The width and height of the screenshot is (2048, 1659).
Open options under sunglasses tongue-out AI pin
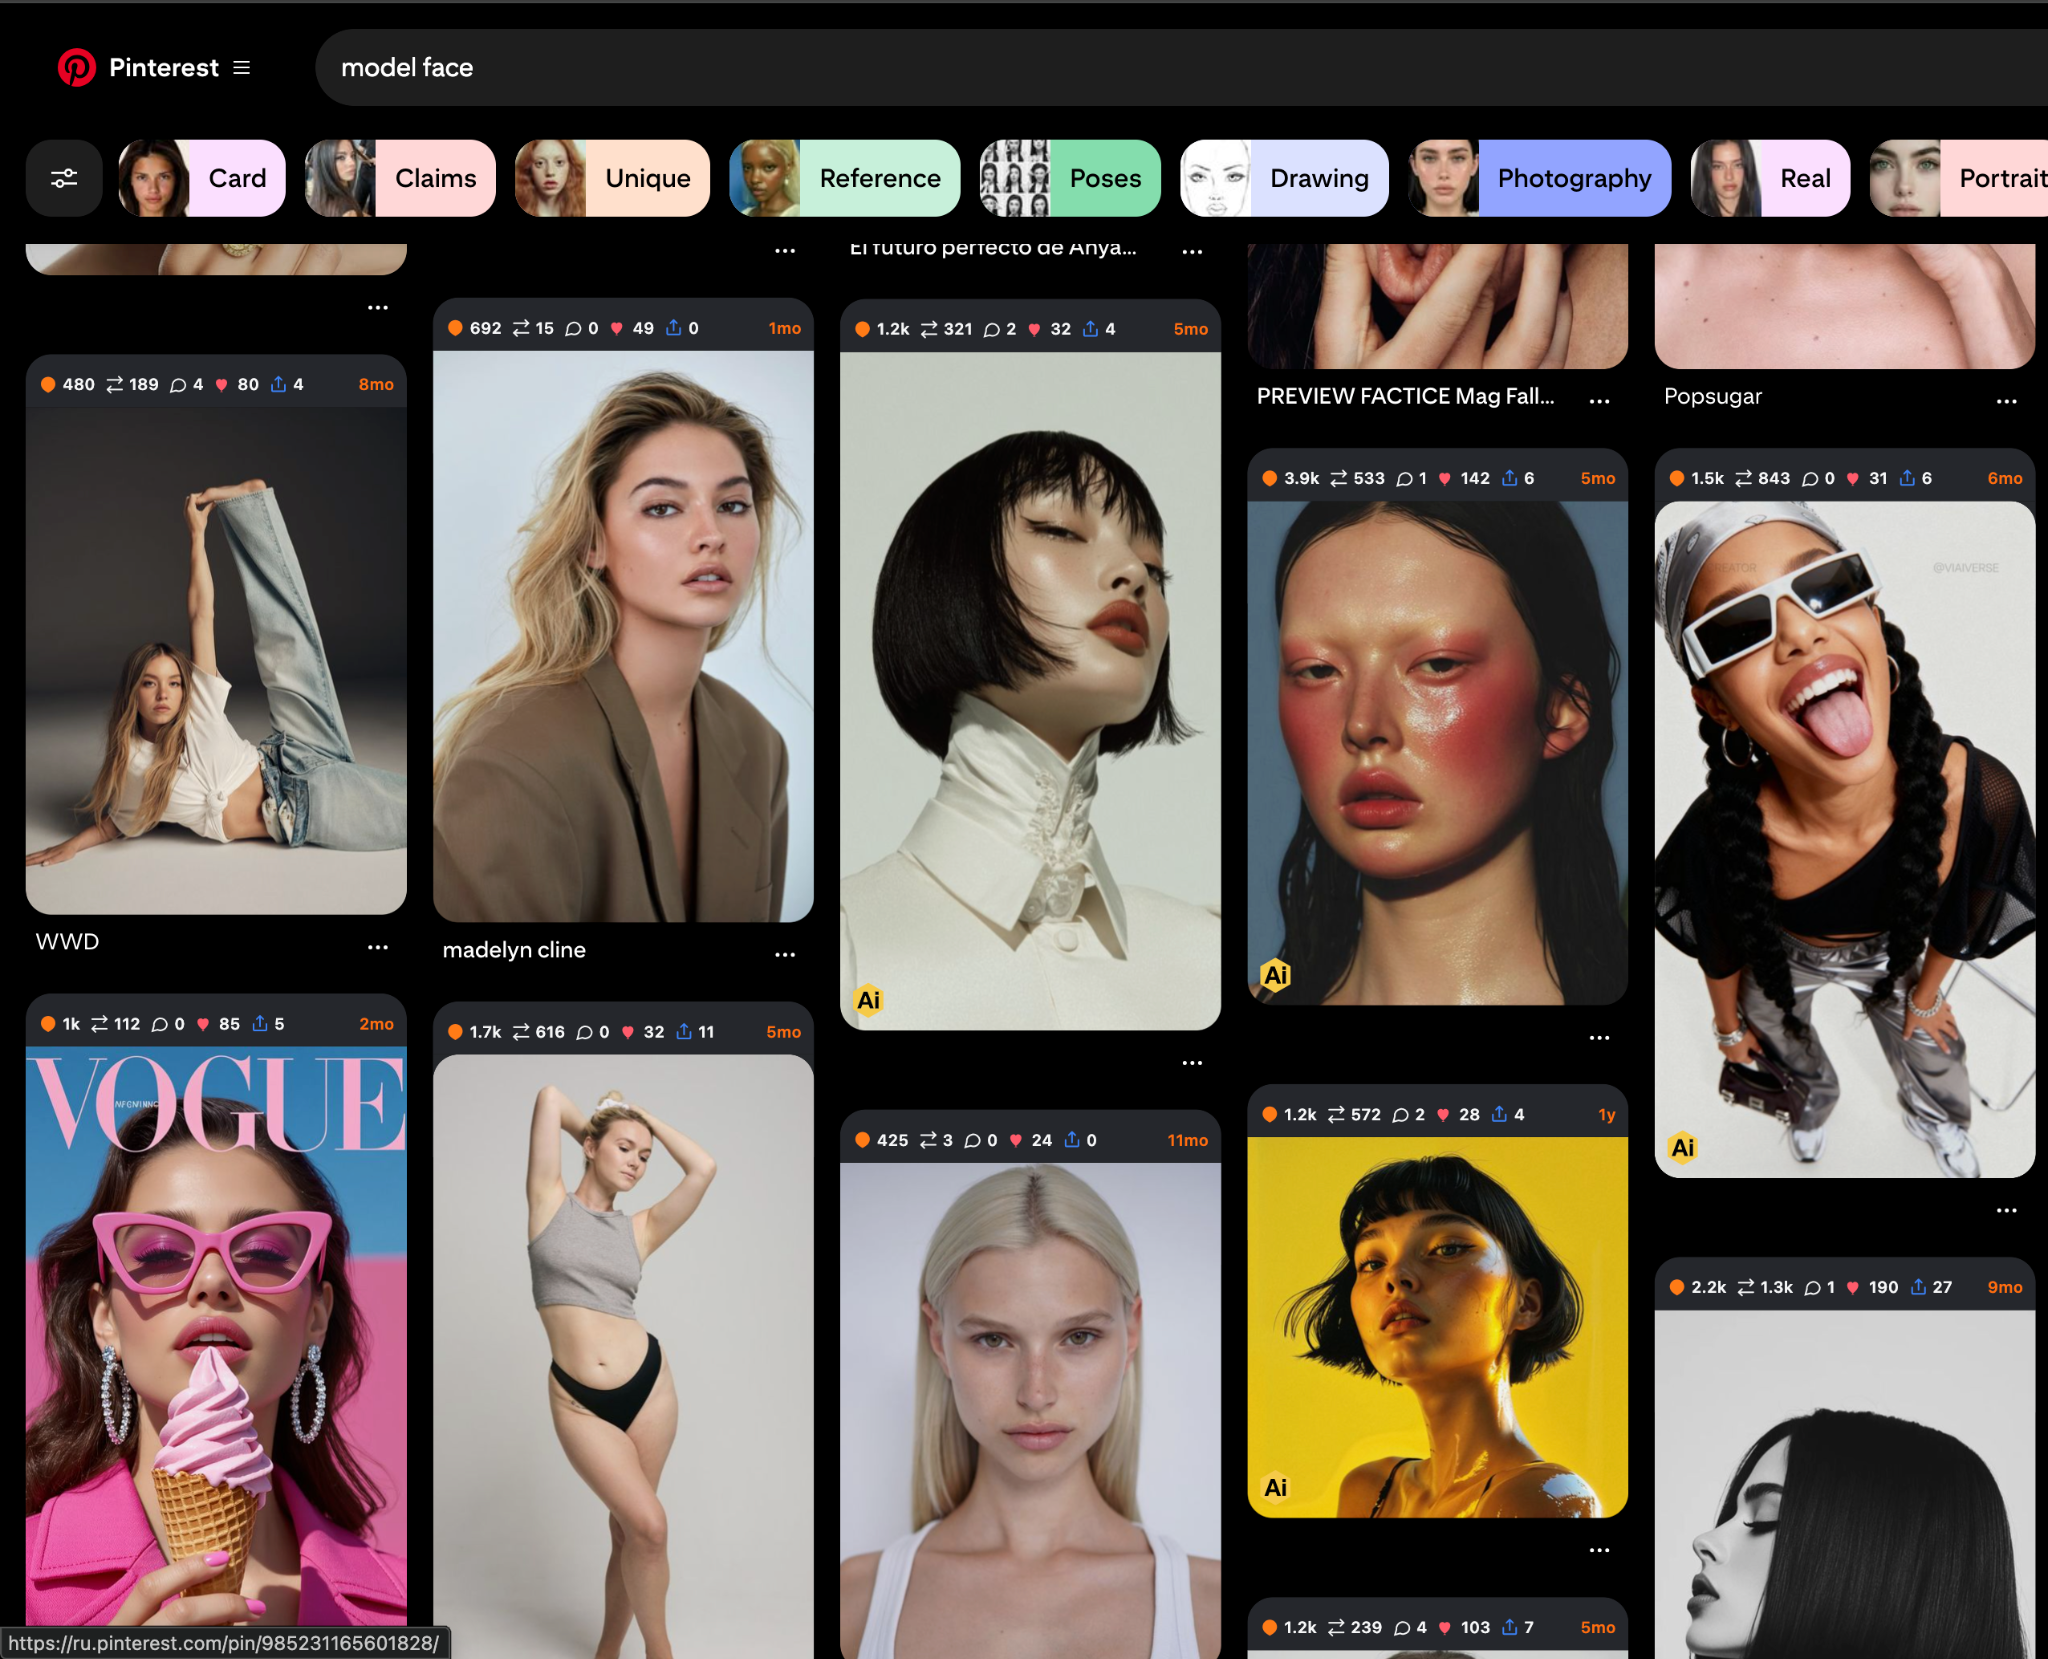point(2007,1210)
